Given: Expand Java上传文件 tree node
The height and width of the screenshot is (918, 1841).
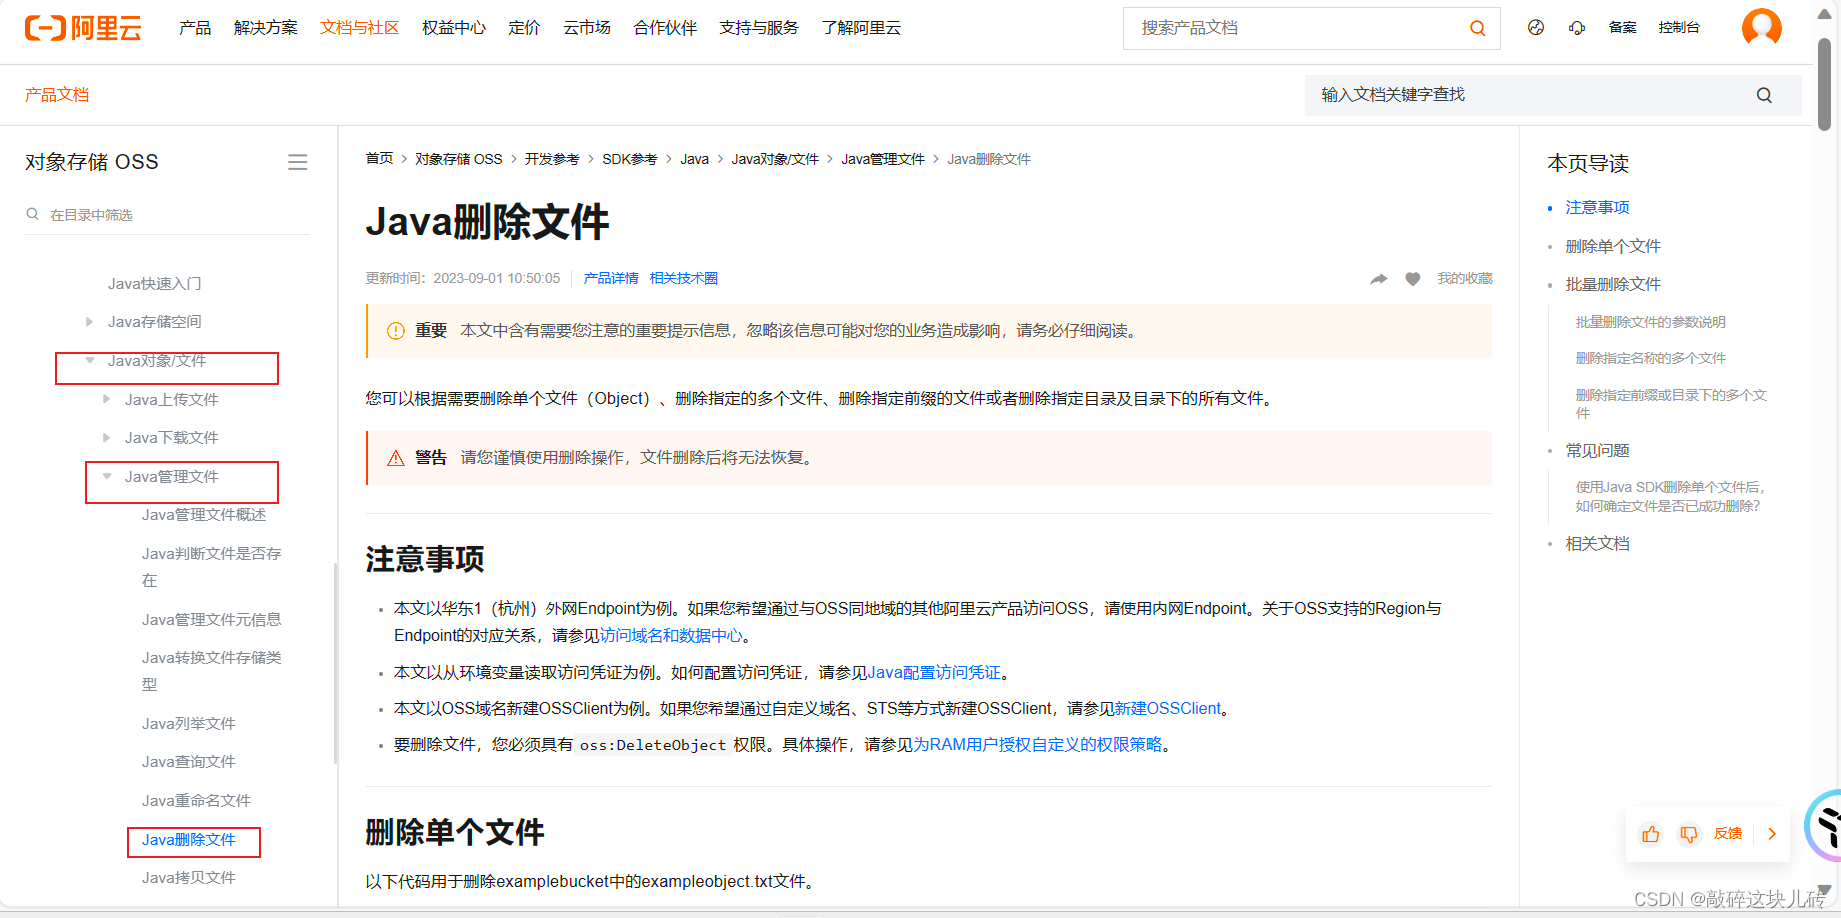Looking at the screenshot, I should click(106, 399).
